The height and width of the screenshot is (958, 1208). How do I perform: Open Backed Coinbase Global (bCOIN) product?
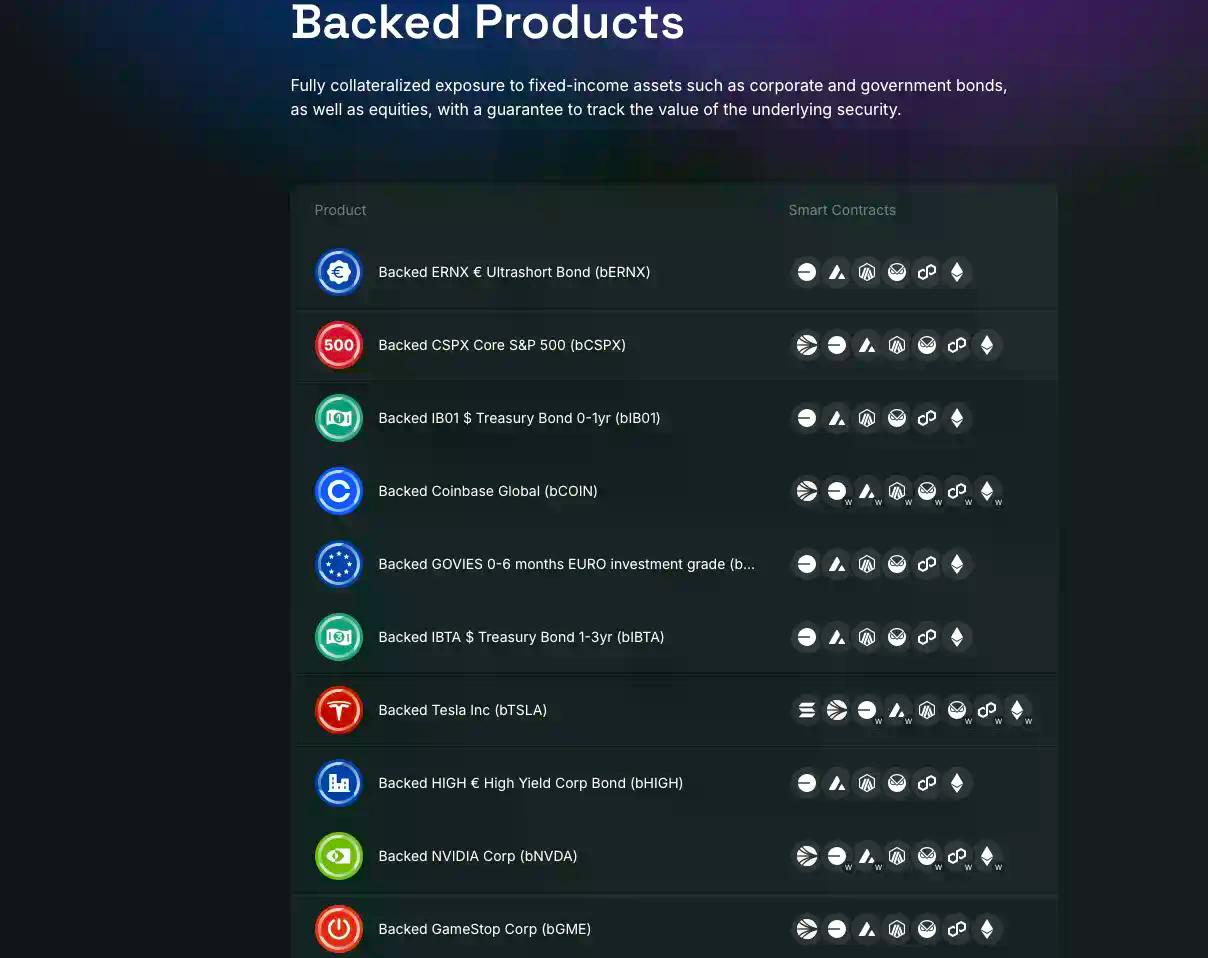coord(488,491)
